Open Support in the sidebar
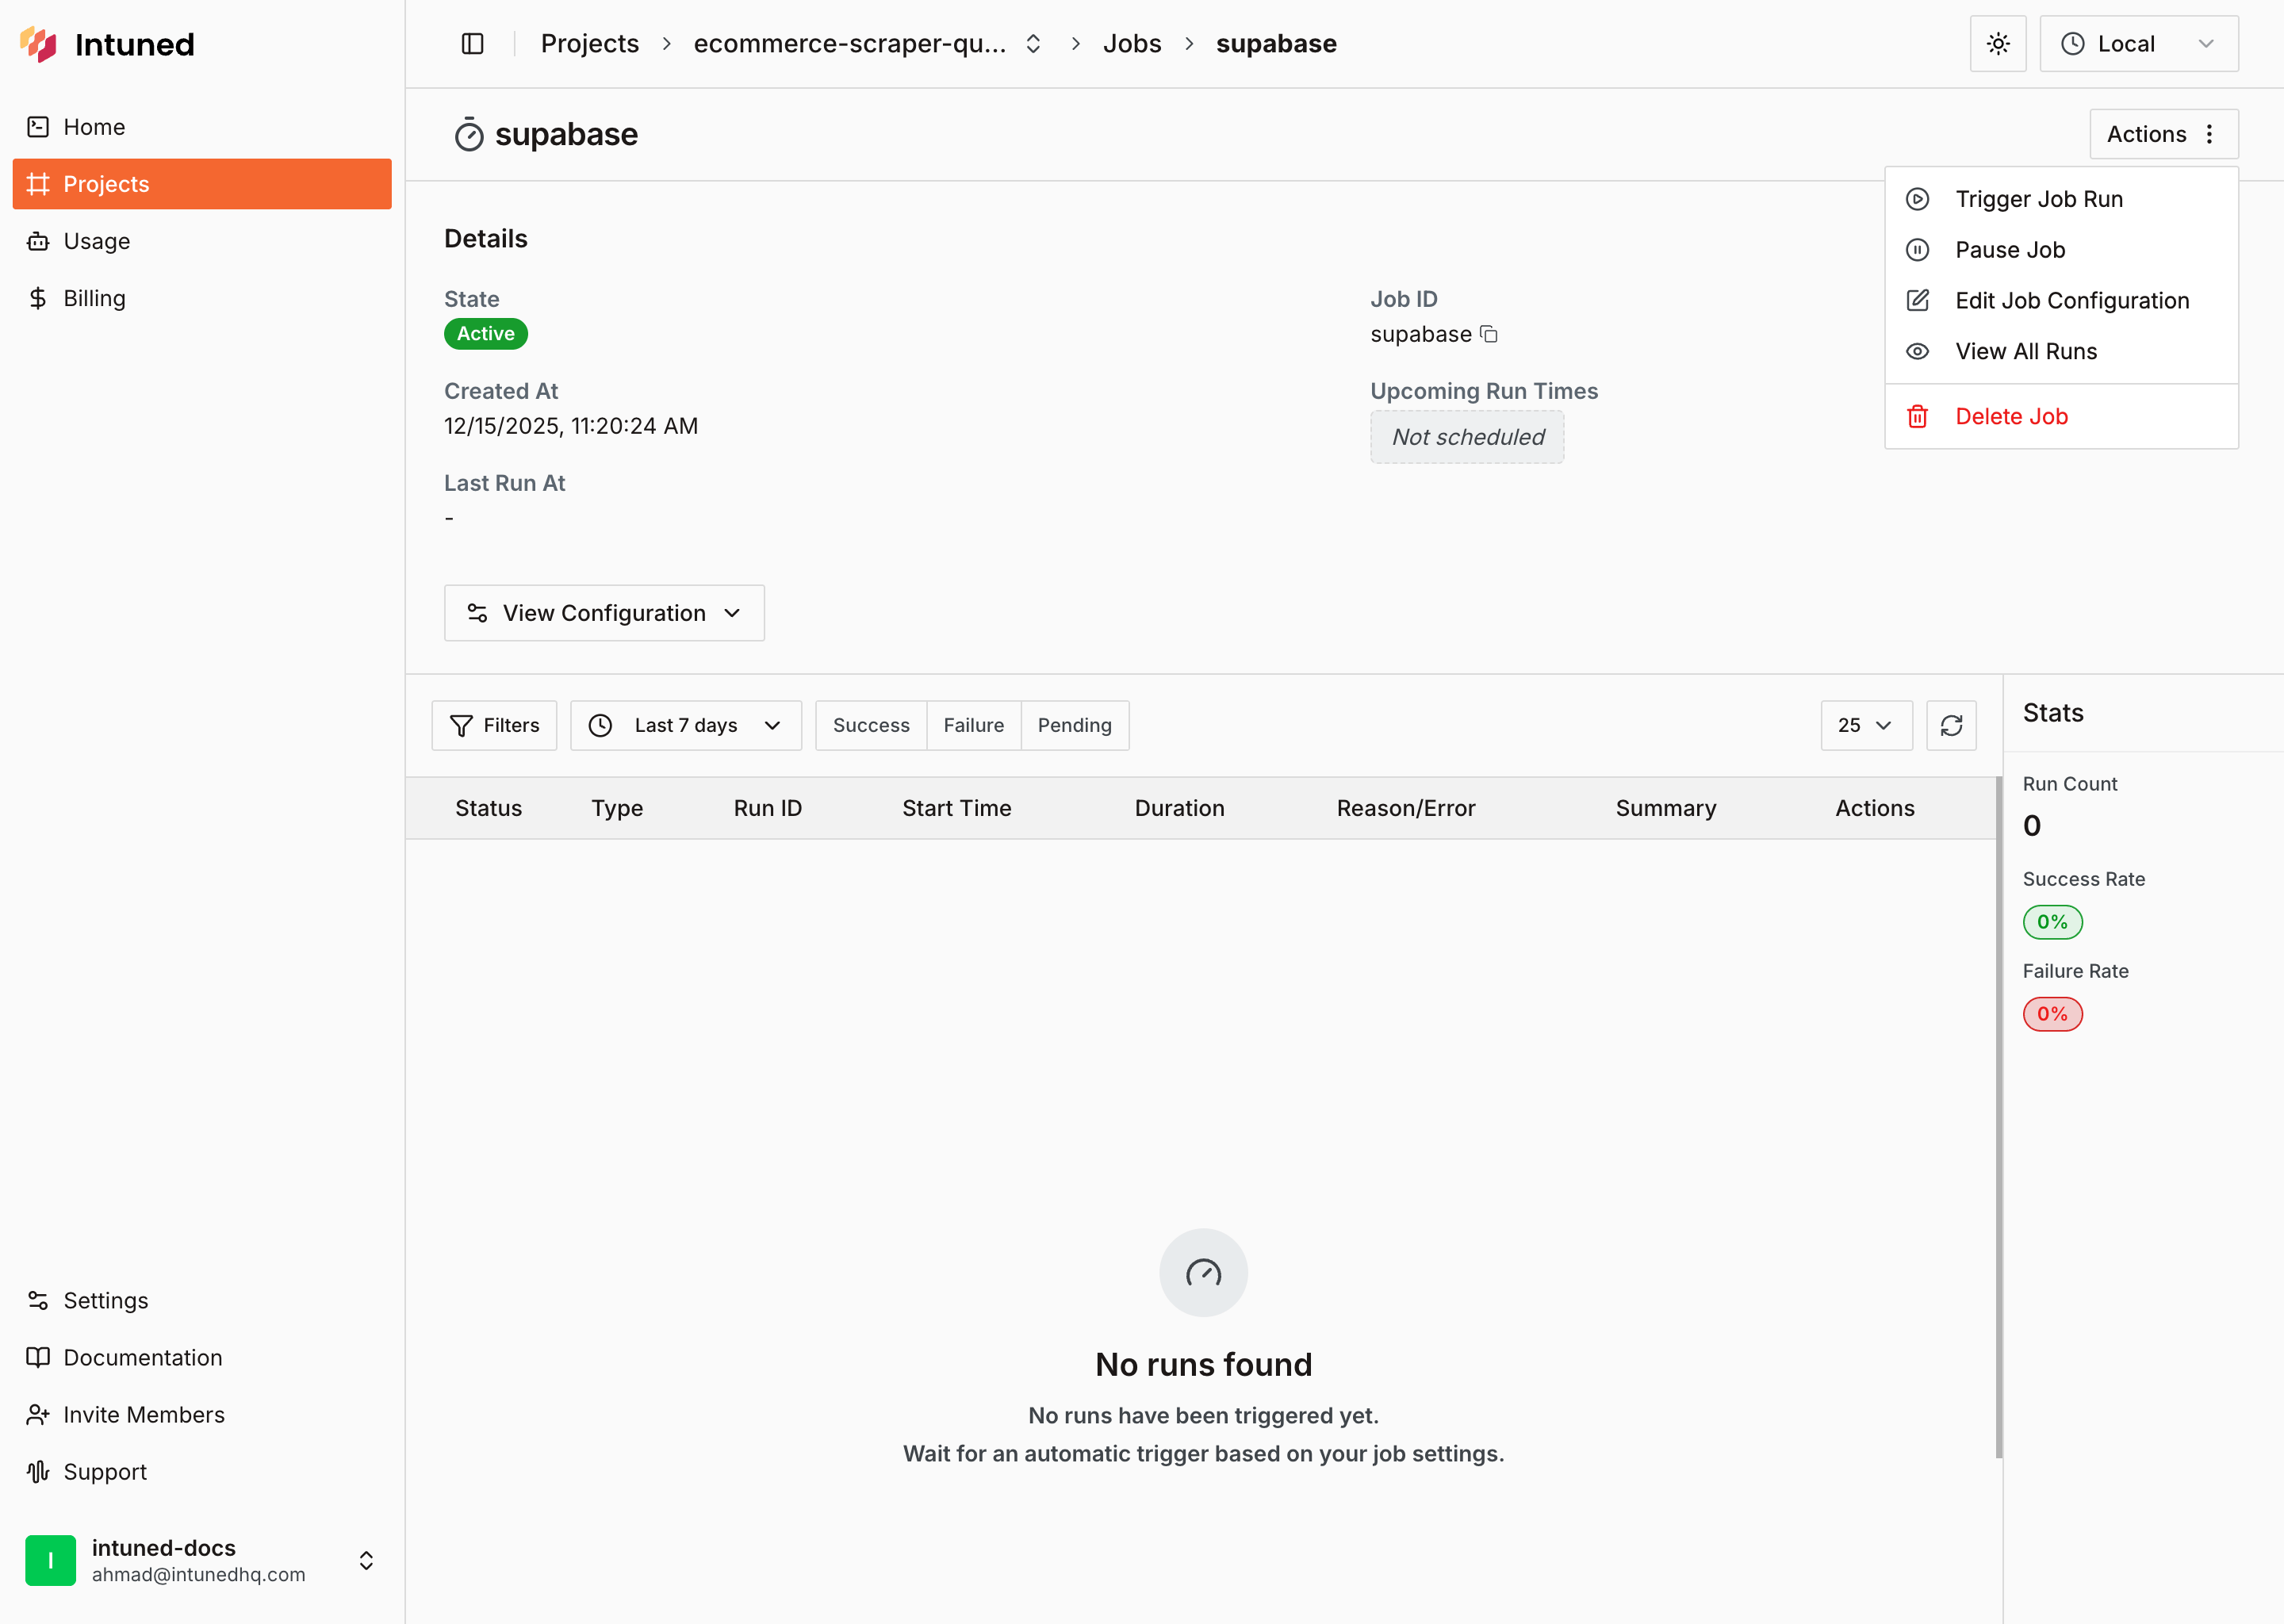Screen dimensions: 2284x1624 point(202,1471)
